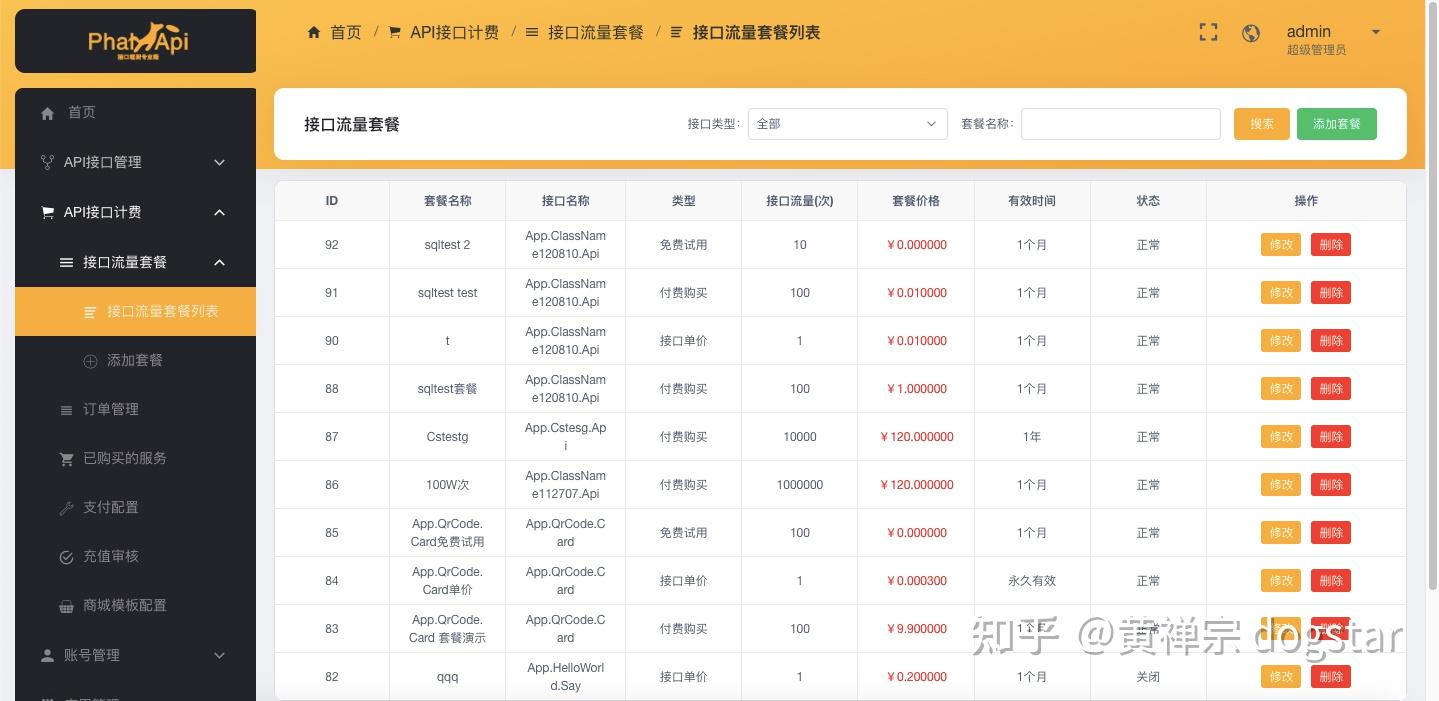This screenshot has width=1439, height=701.
Task: Click 修改 on the sqltest 2 row
Action: point(1280,244)
